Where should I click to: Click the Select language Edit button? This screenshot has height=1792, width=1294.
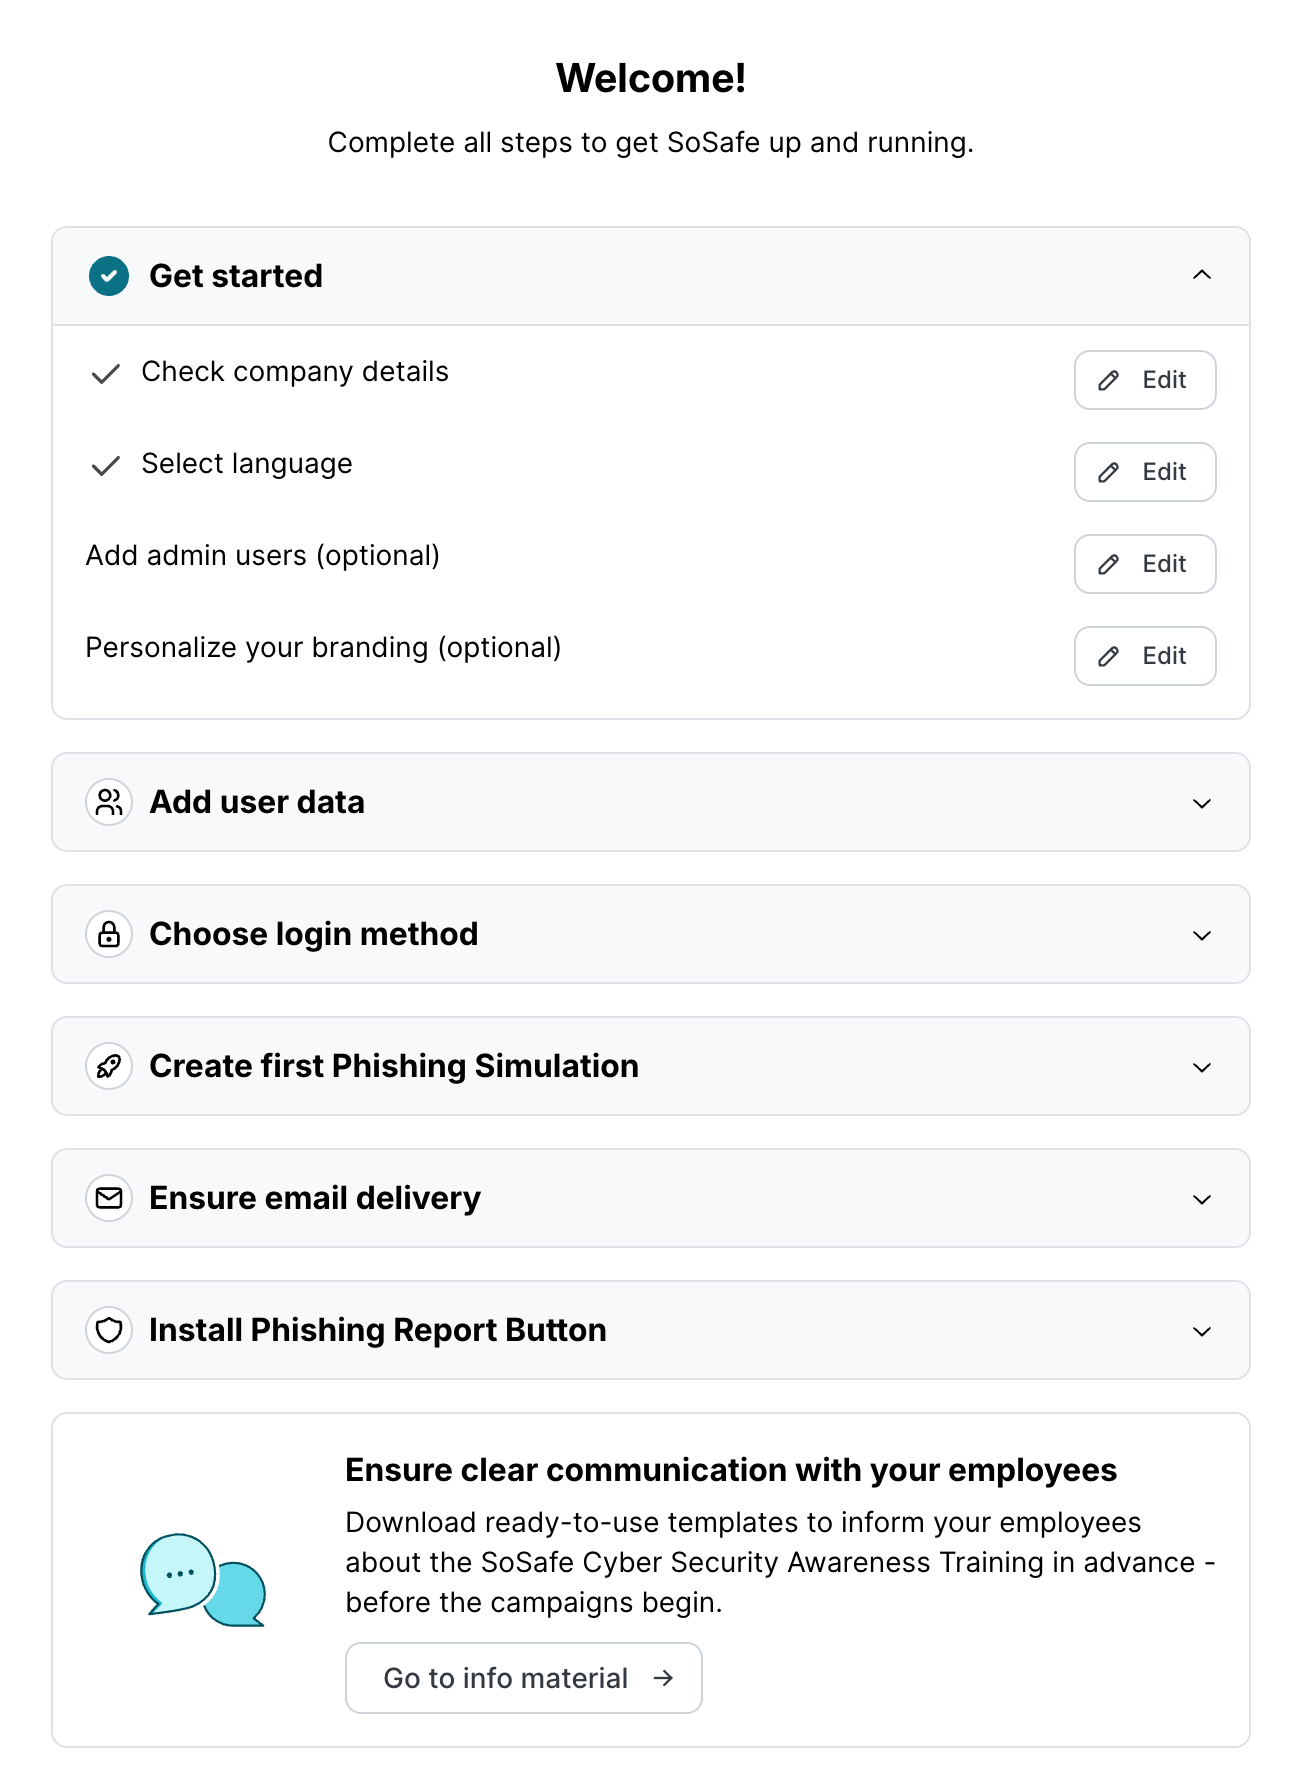click(1145, 472)
